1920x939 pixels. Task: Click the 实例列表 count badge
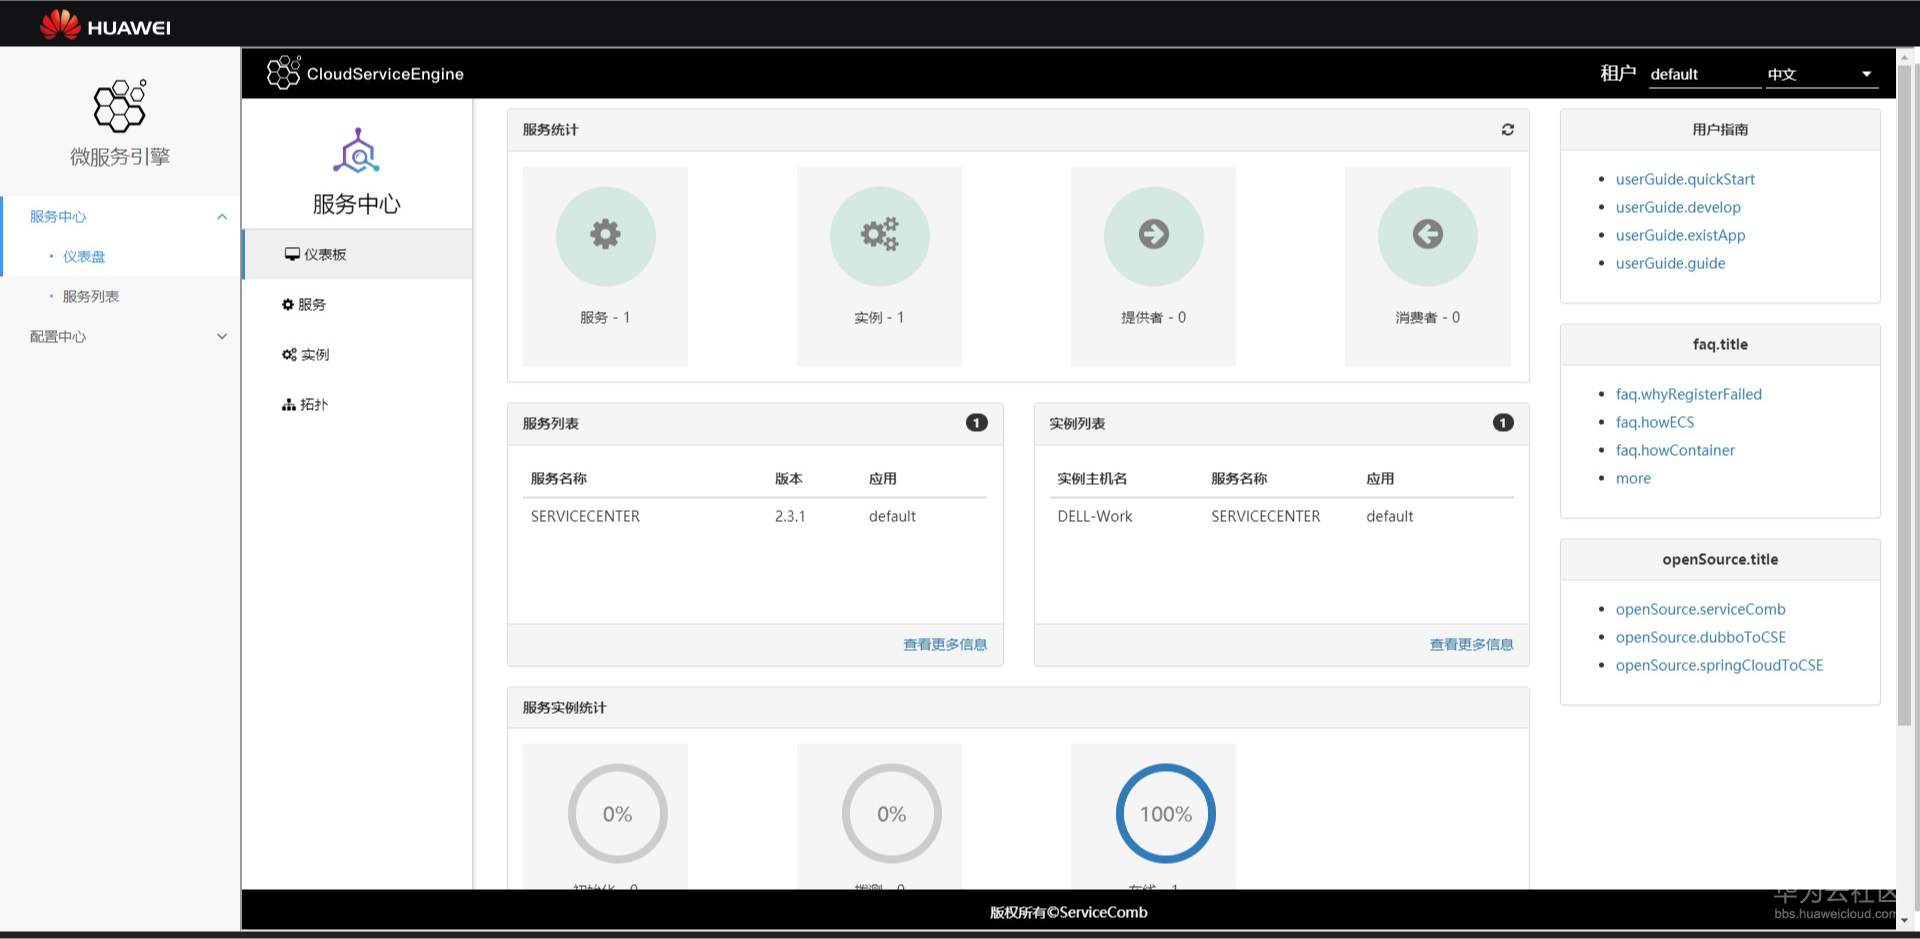pos(1503,423)
